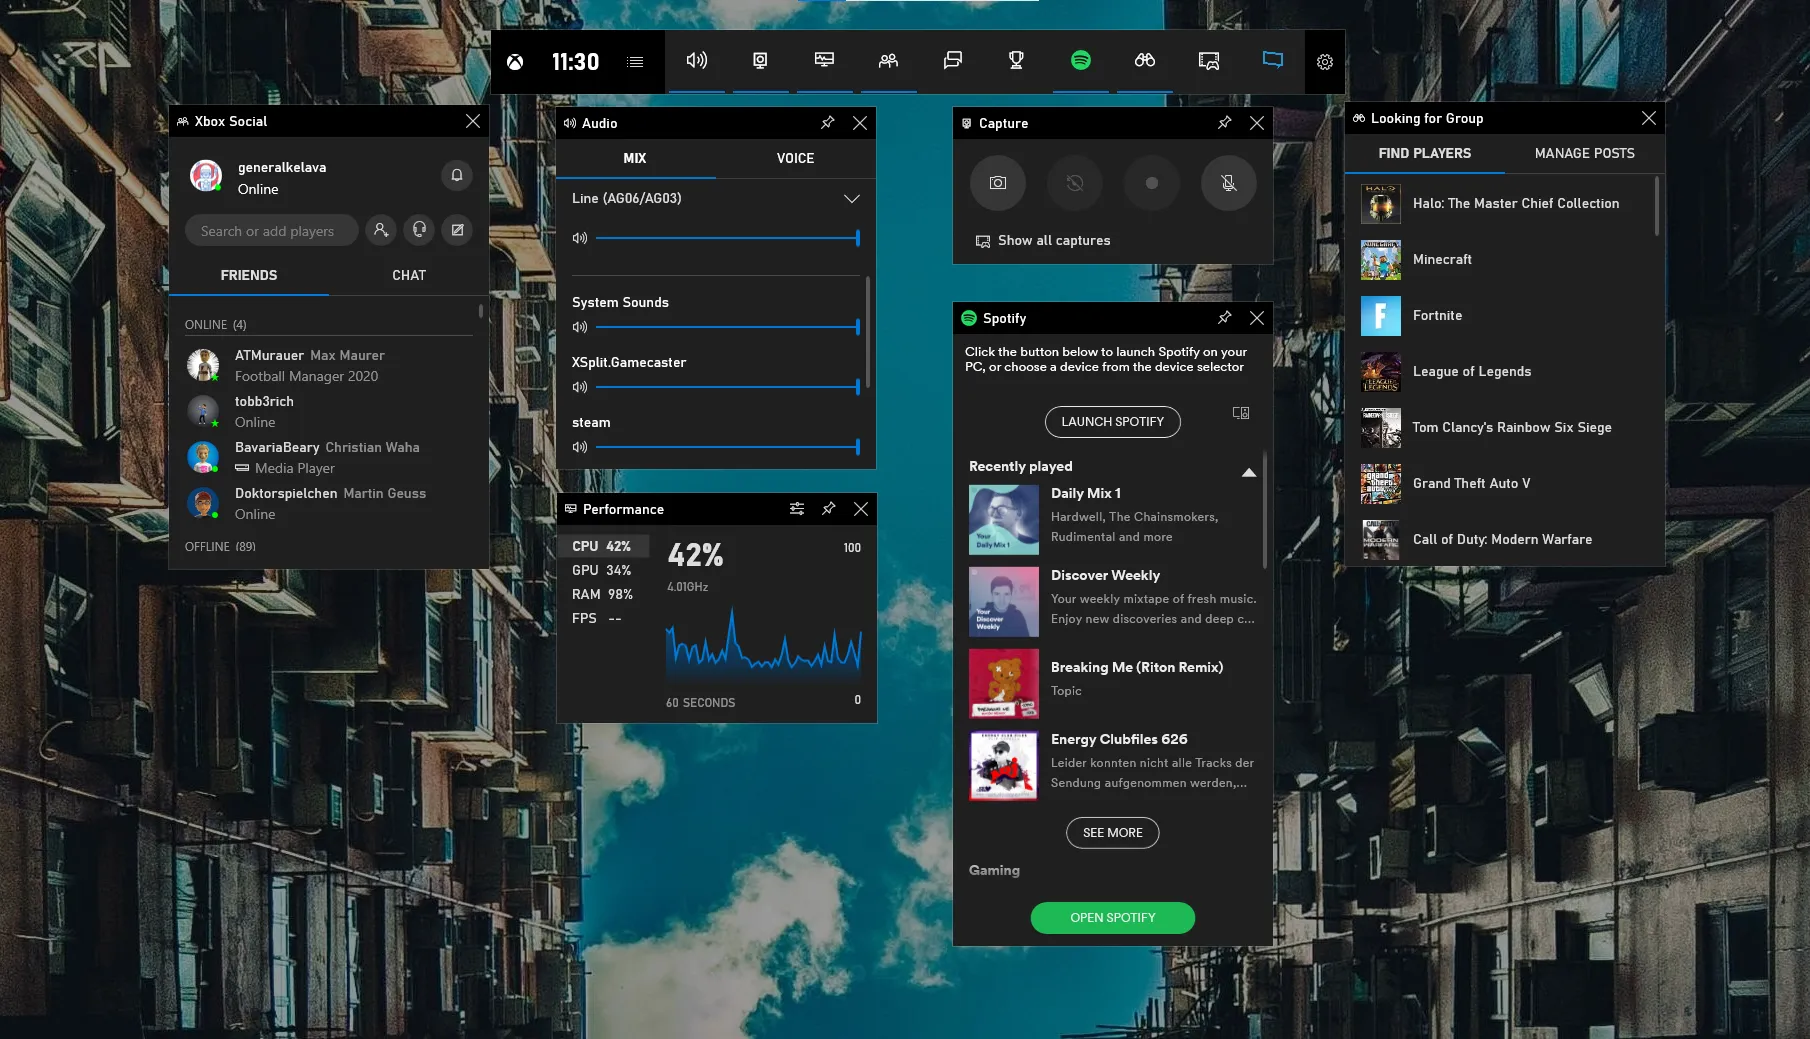Click the OPEN SPOTIFY button
Image resolution: width=1810 pixels, height=1039 pixels.
click(1113, 918)
